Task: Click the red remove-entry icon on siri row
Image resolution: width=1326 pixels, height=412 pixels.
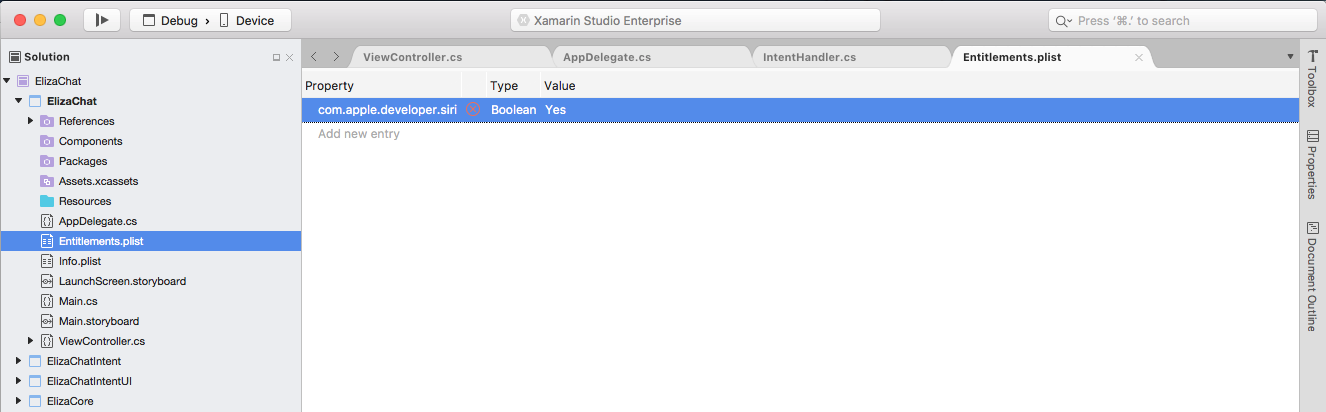Action: point(472,109)
